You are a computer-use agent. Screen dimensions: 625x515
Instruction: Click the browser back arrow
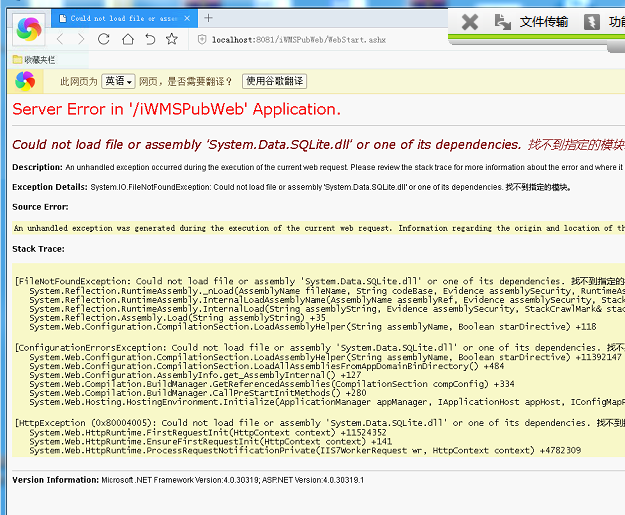pos(59,39)
